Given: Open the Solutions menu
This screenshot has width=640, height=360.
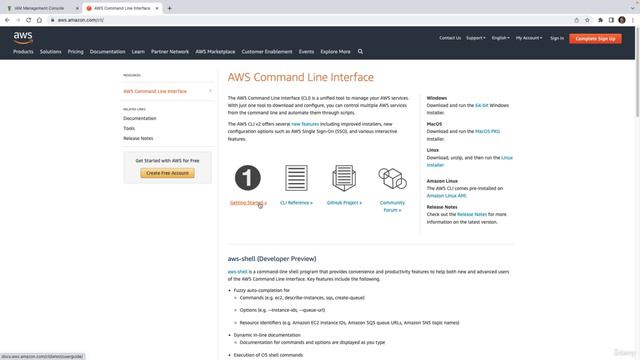Looking at the screenshot, I should 51,52.
